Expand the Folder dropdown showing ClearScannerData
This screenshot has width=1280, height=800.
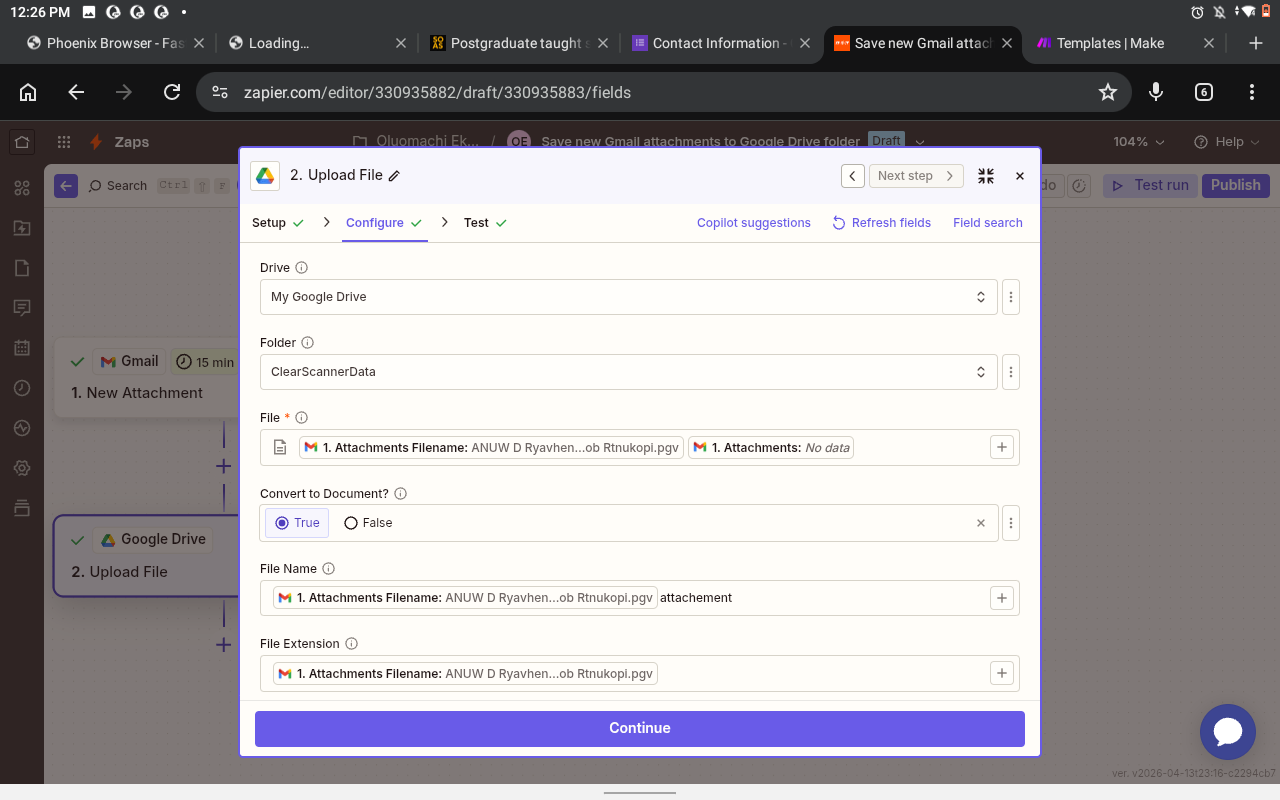point(628,372)
